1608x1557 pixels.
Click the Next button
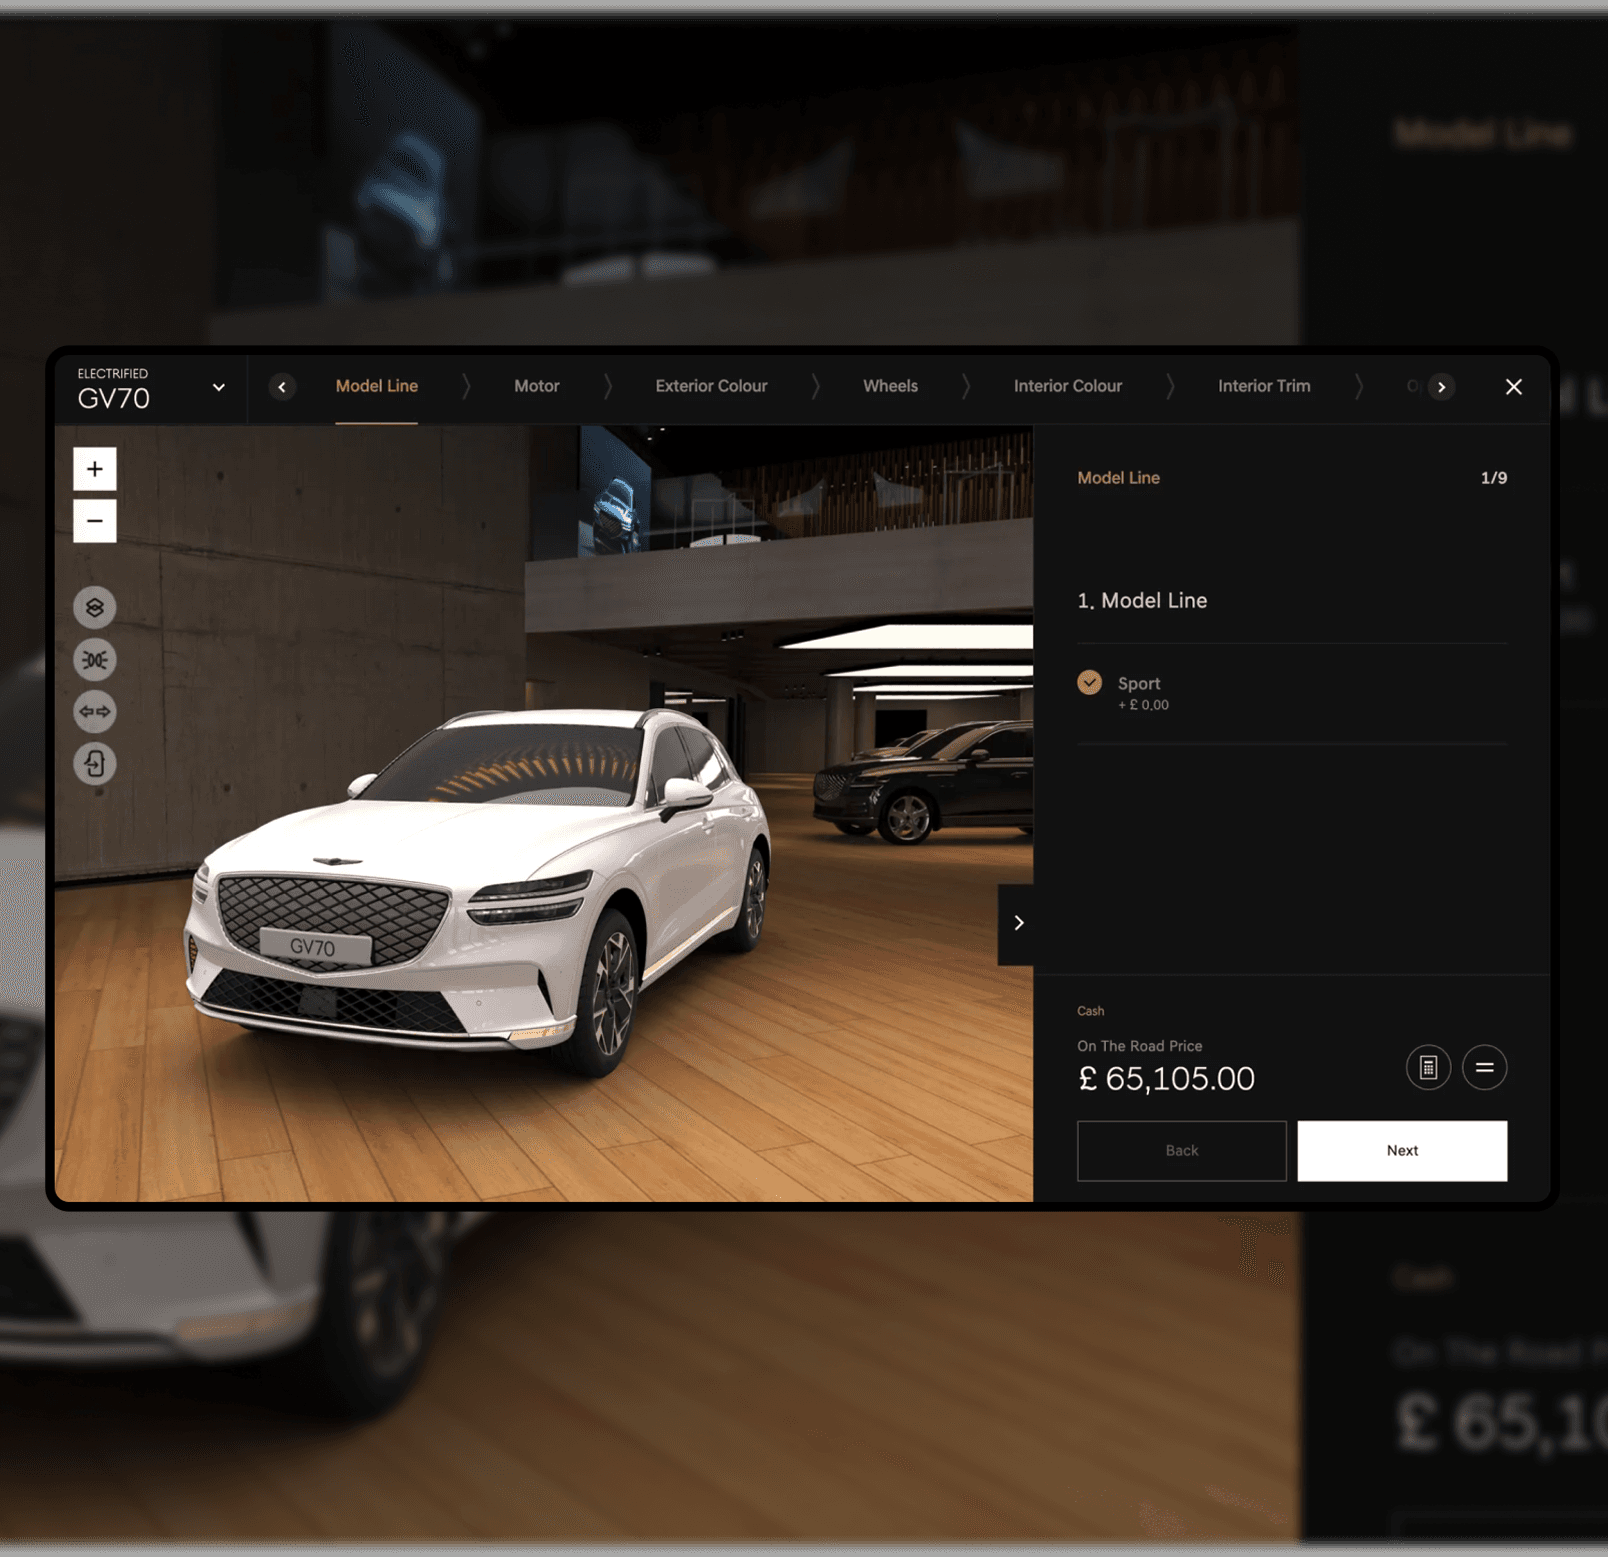pyautogui.click(x=1402, y=1151)
